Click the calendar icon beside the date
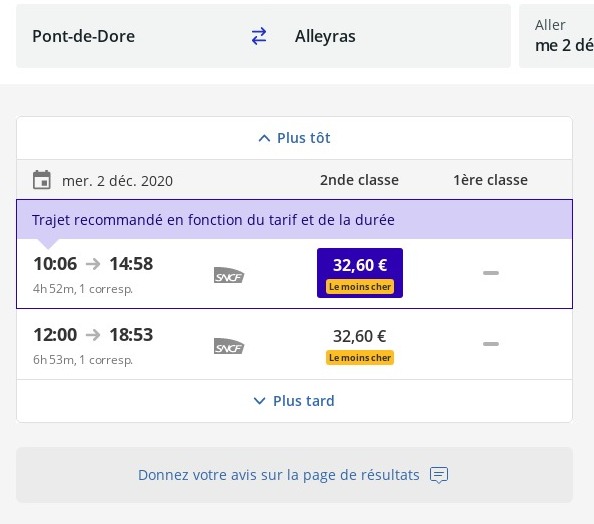 (42, 180)
